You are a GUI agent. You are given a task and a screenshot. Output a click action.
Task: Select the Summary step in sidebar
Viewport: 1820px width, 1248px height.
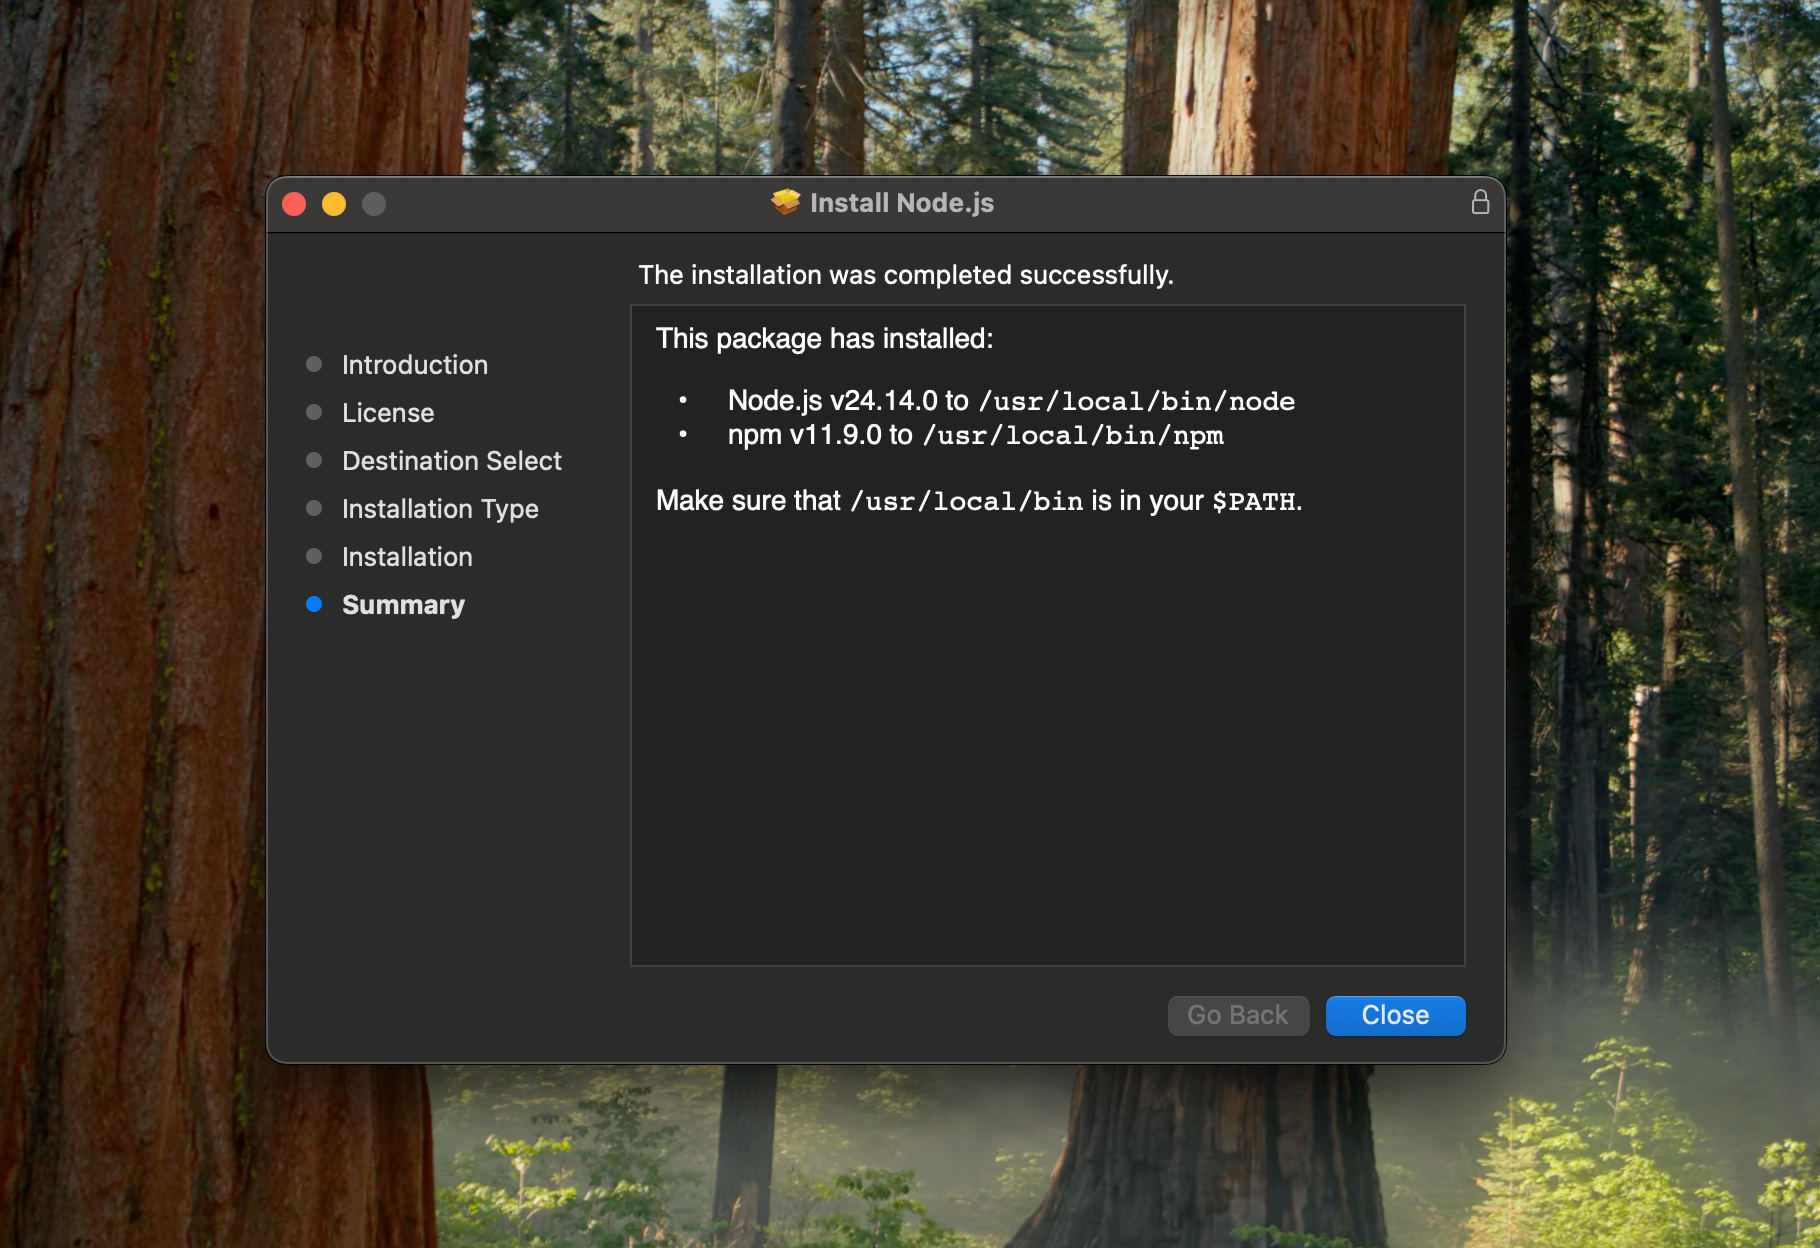pyautogui.click(x=403, y=605)
